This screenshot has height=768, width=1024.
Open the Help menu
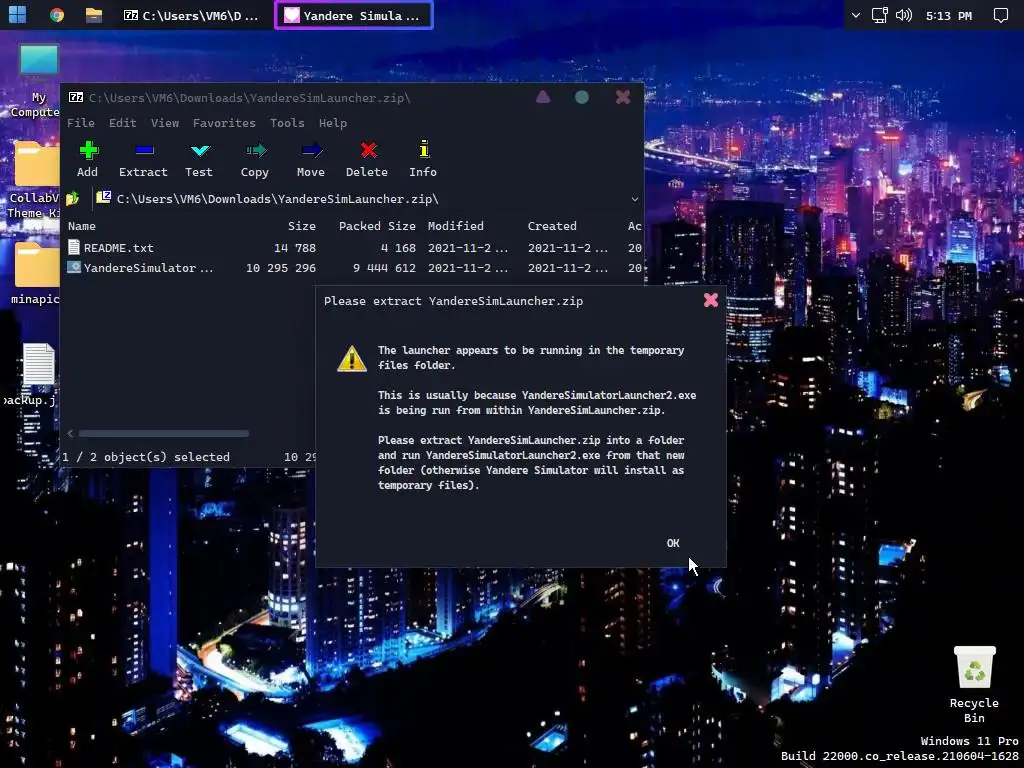tap(332, 123)
